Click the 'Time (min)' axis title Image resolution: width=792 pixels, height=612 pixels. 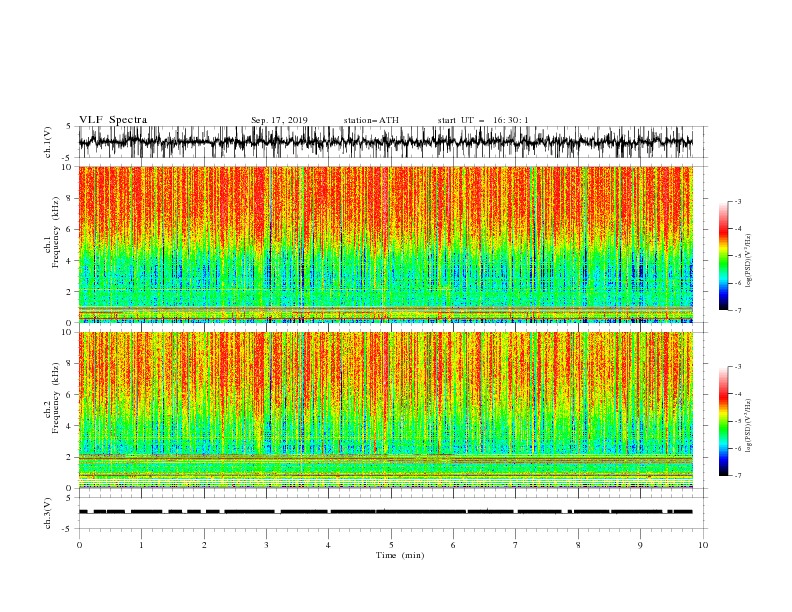[400, 555]
